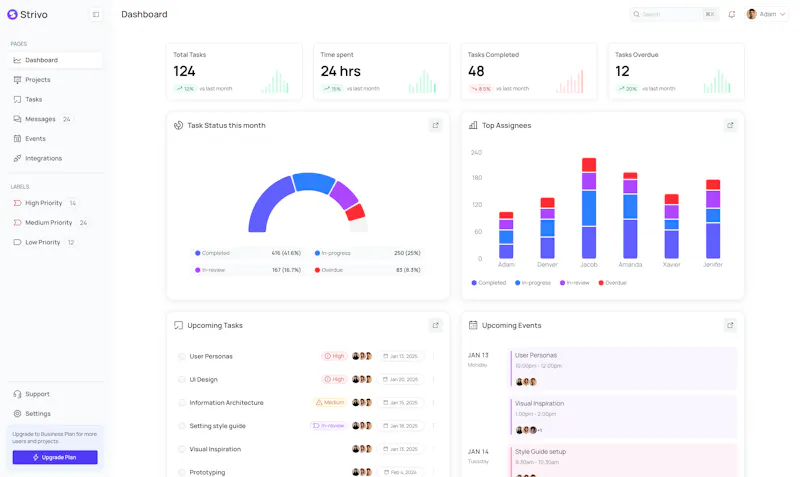
Task: Open the User Personas task options menu
Action: pos(433,356)
